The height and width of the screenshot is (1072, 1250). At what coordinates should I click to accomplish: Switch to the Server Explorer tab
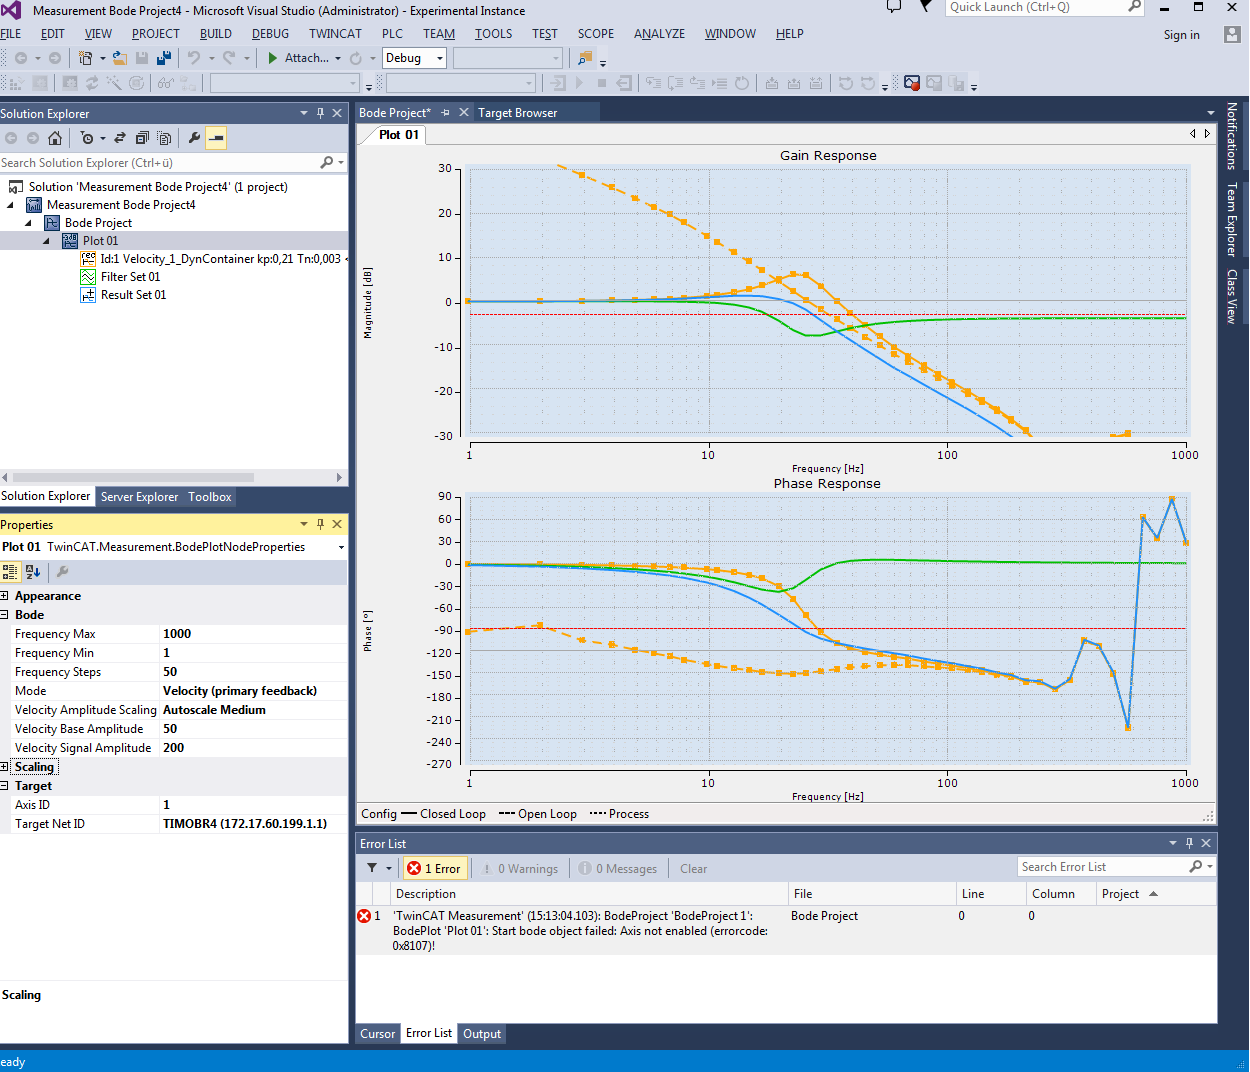point(139,497)
